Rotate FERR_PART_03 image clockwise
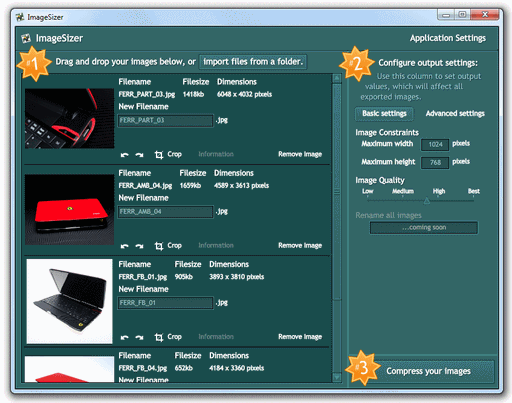This screenshot has height=403, width=512. pos(139,155)
